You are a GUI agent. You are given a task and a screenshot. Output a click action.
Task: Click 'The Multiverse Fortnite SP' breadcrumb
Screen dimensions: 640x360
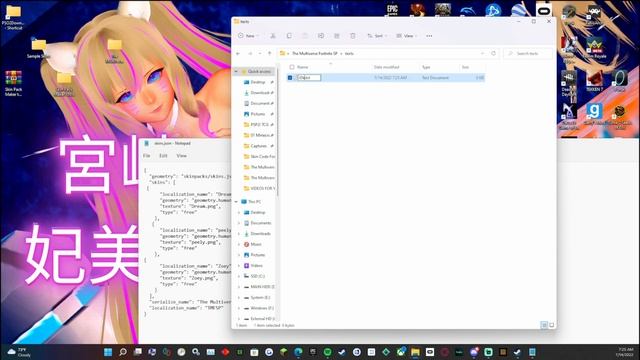click(315, 53)
